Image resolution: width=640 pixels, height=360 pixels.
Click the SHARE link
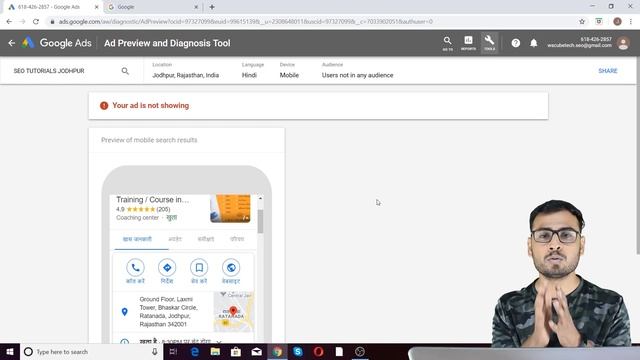[607, 71]
